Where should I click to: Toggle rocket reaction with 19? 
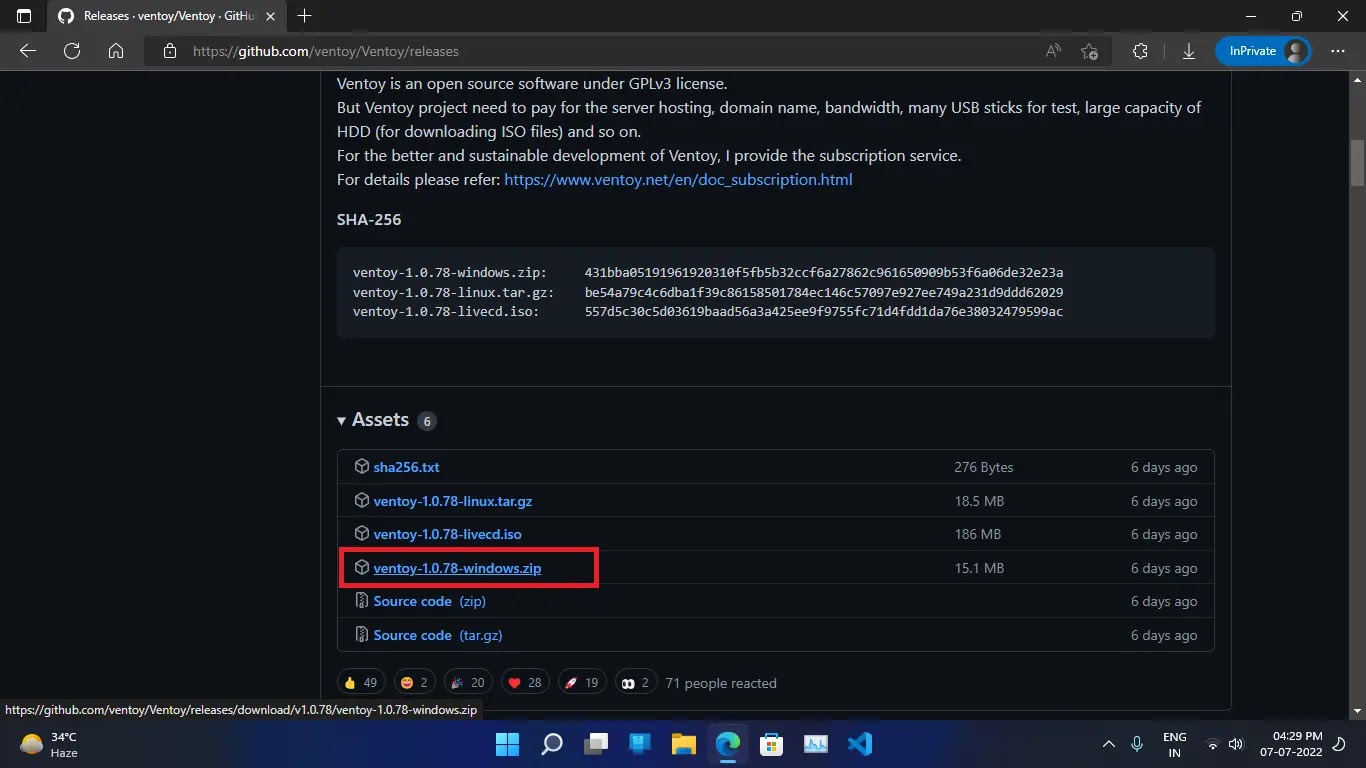coord(582,683)
